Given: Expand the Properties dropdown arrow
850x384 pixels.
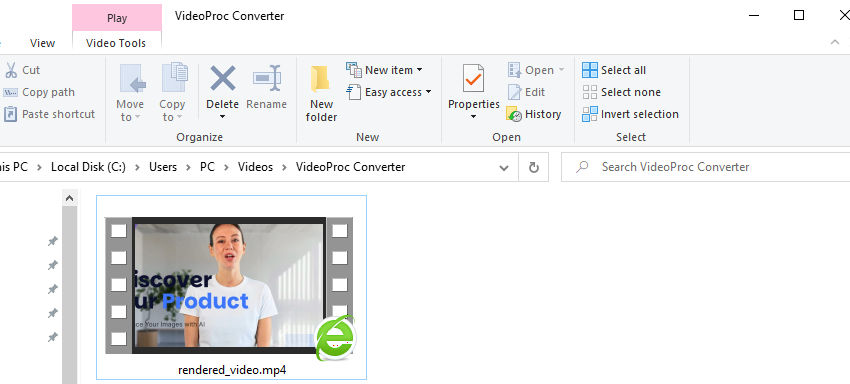Looking at the screenshot, I should 473,117.
